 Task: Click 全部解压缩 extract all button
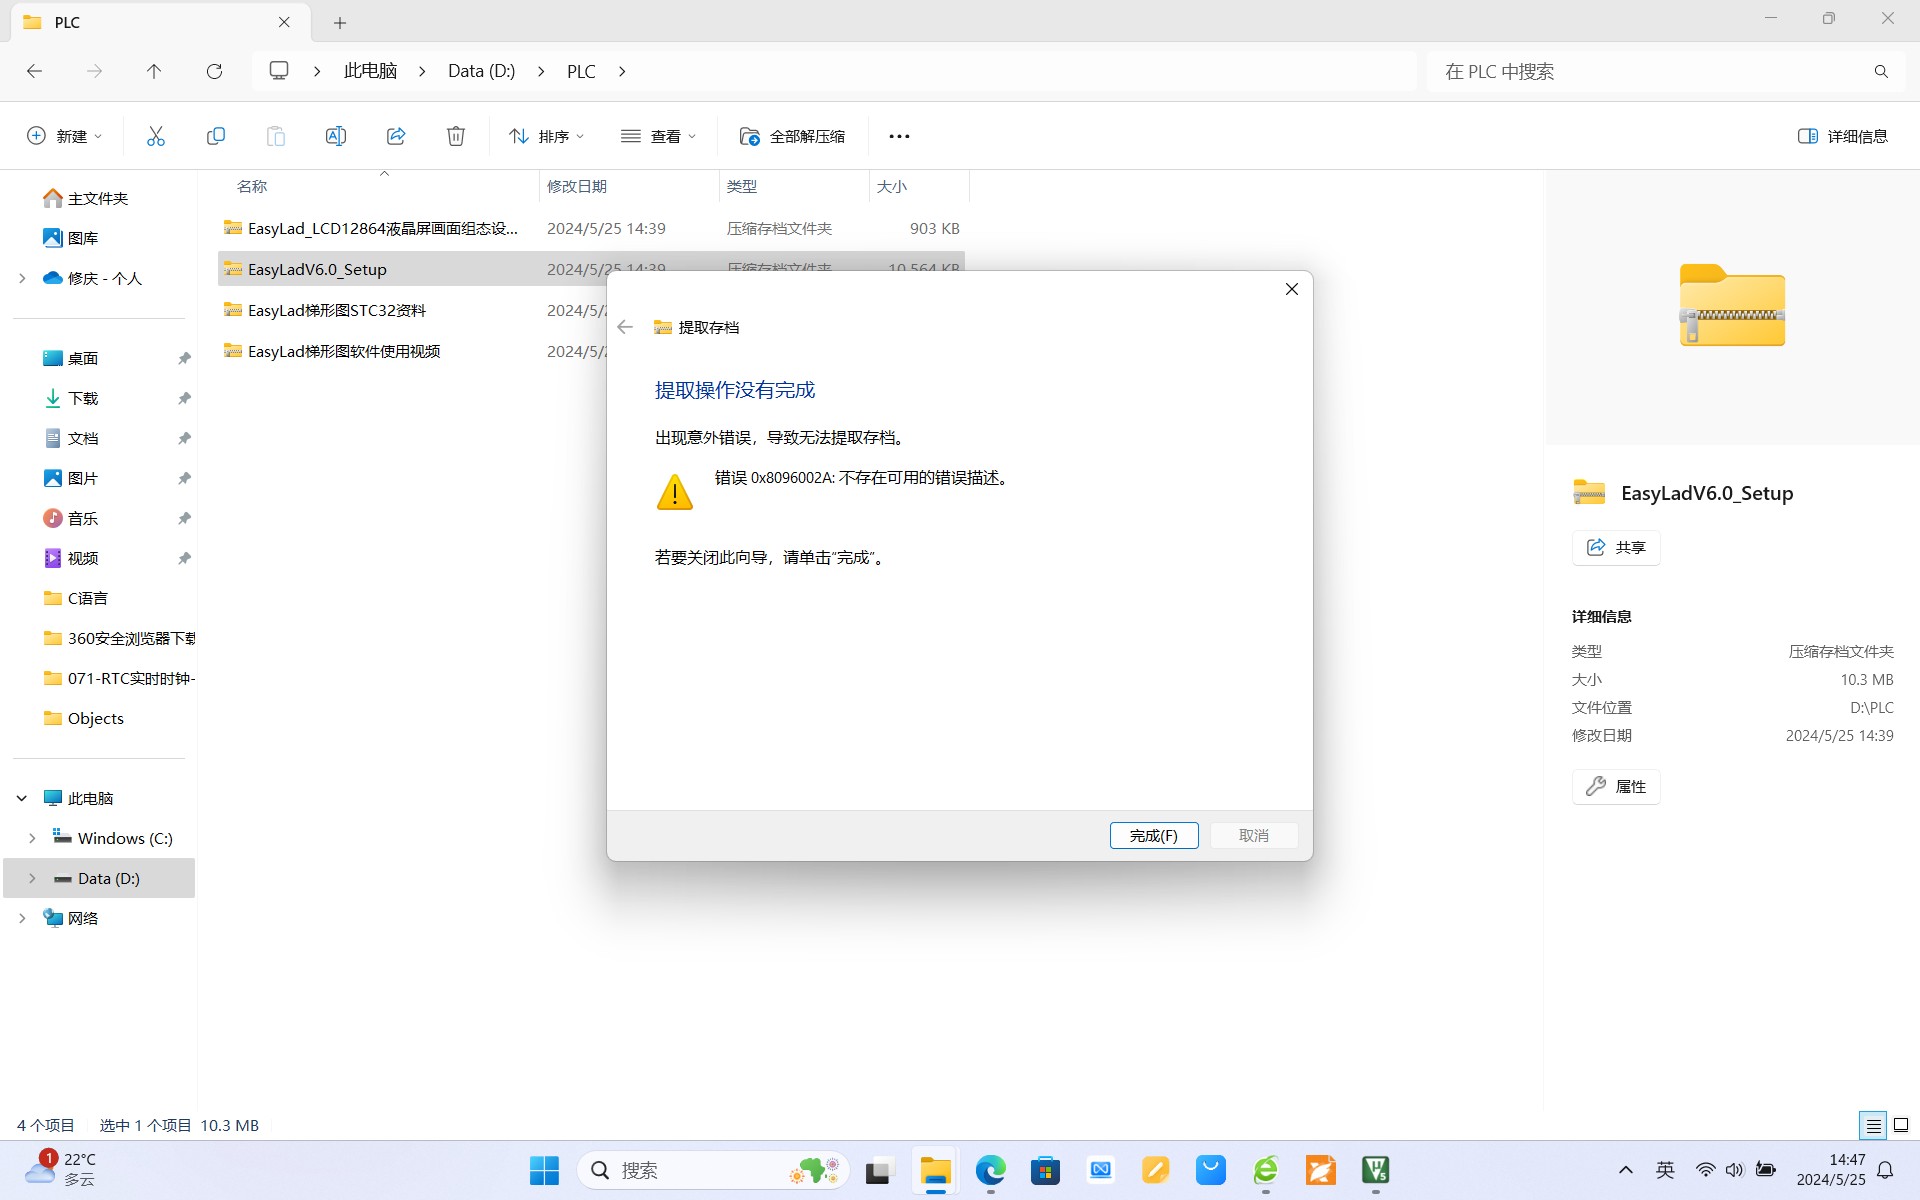tap(792, 136)
